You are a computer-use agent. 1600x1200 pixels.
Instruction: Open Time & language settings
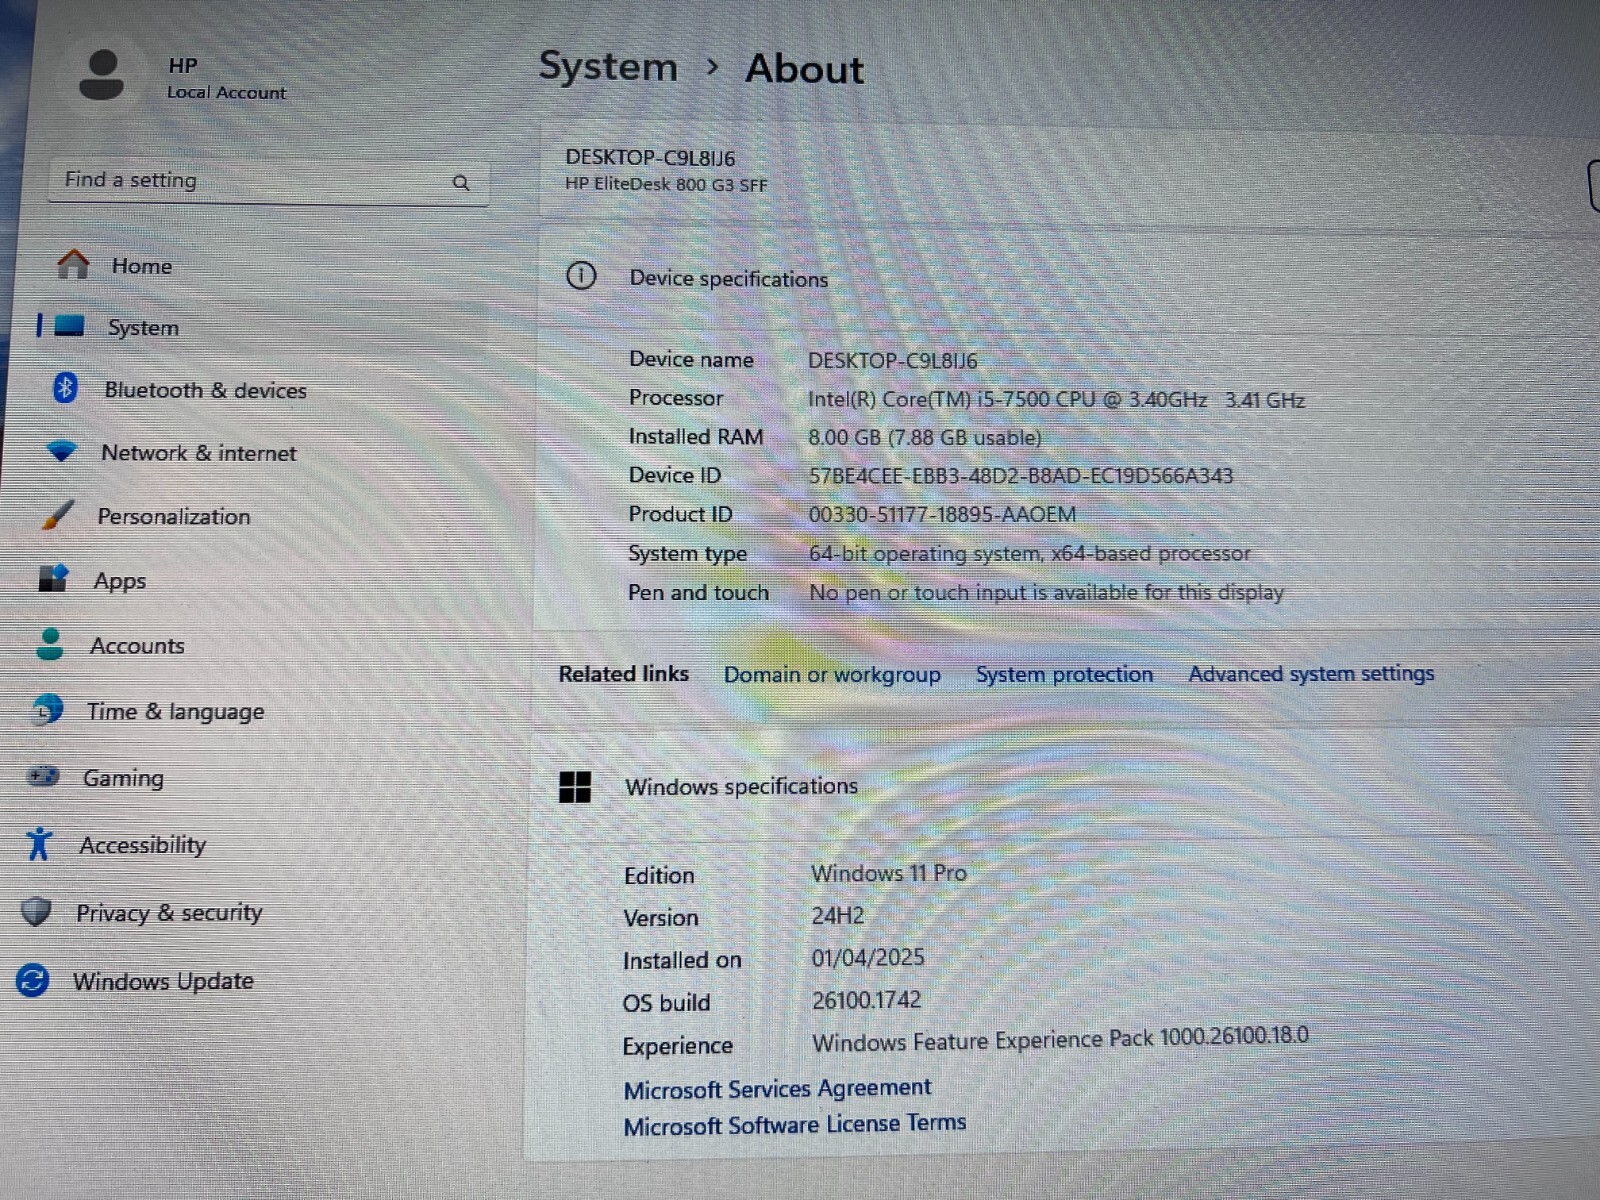coord(176,712)
